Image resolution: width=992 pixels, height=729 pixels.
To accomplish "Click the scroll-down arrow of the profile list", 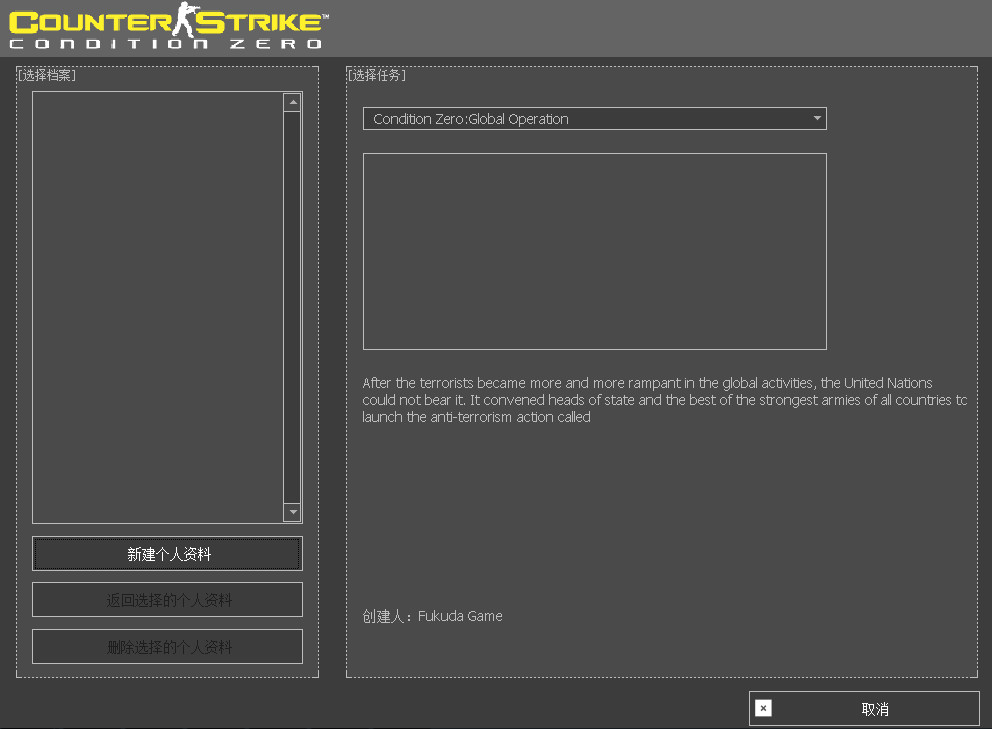I will [x=292, y=511].
